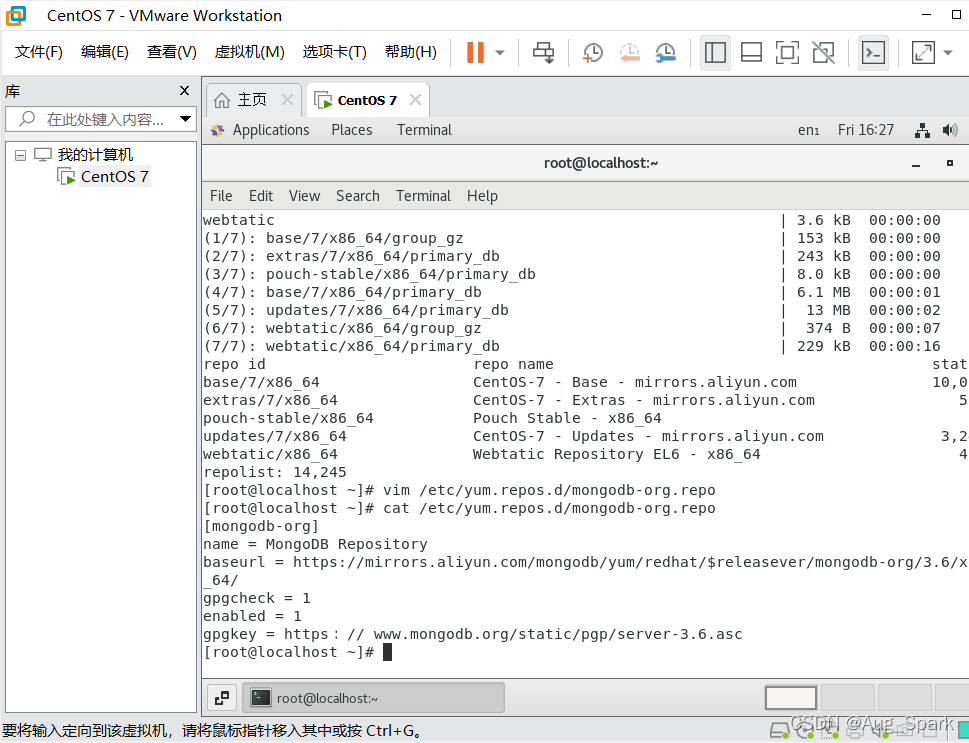Open the 文件(F) menu
Screen dimensions: 969x743
[x=39, y=52]
